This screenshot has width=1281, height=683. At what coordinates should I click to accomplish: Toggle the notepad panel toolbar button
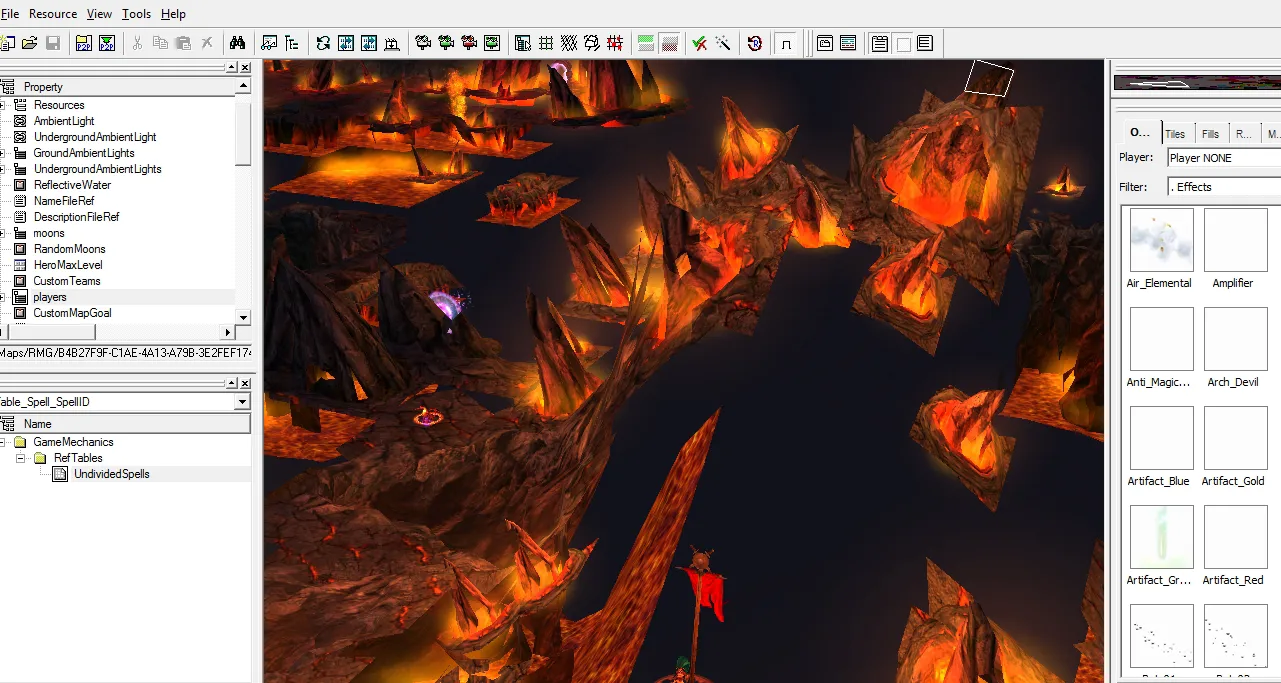point(880,43)
